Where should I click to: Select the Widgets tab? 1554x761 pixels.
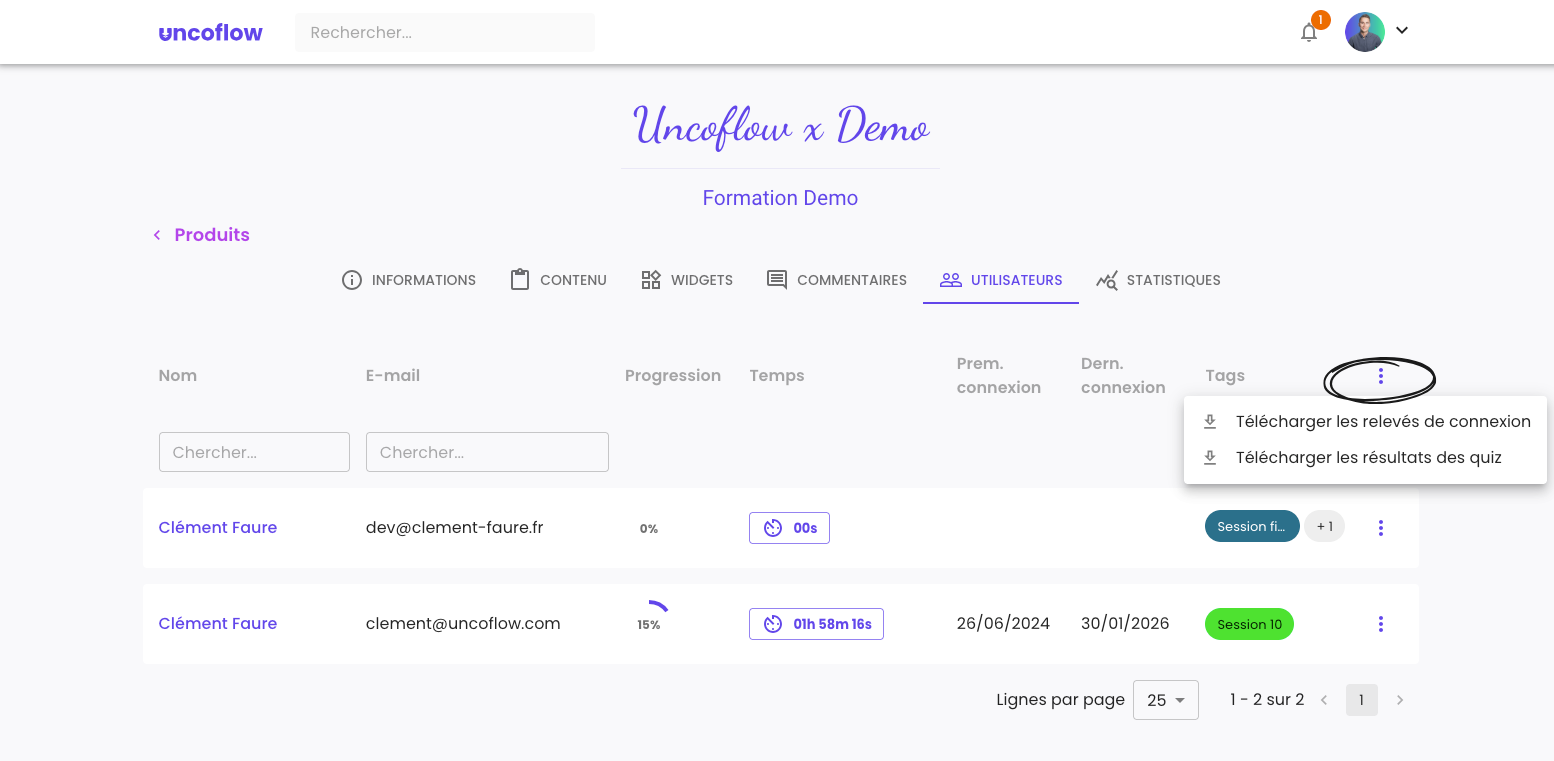[x=687, y=280]
